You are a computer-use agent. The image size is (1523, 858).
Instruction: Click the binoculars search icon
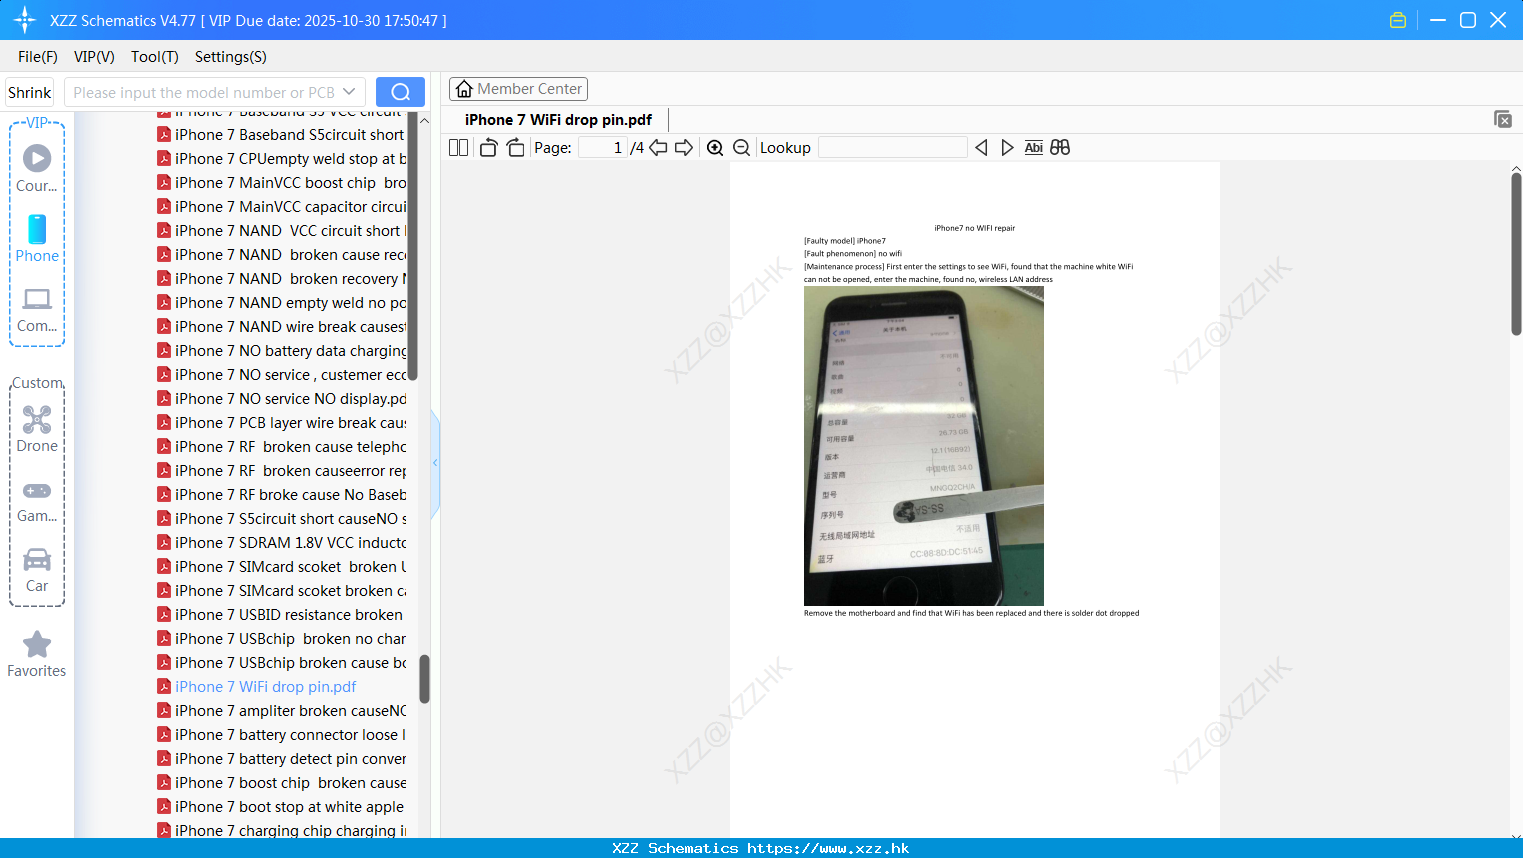pyautogui.click(x=1060, y=147)
